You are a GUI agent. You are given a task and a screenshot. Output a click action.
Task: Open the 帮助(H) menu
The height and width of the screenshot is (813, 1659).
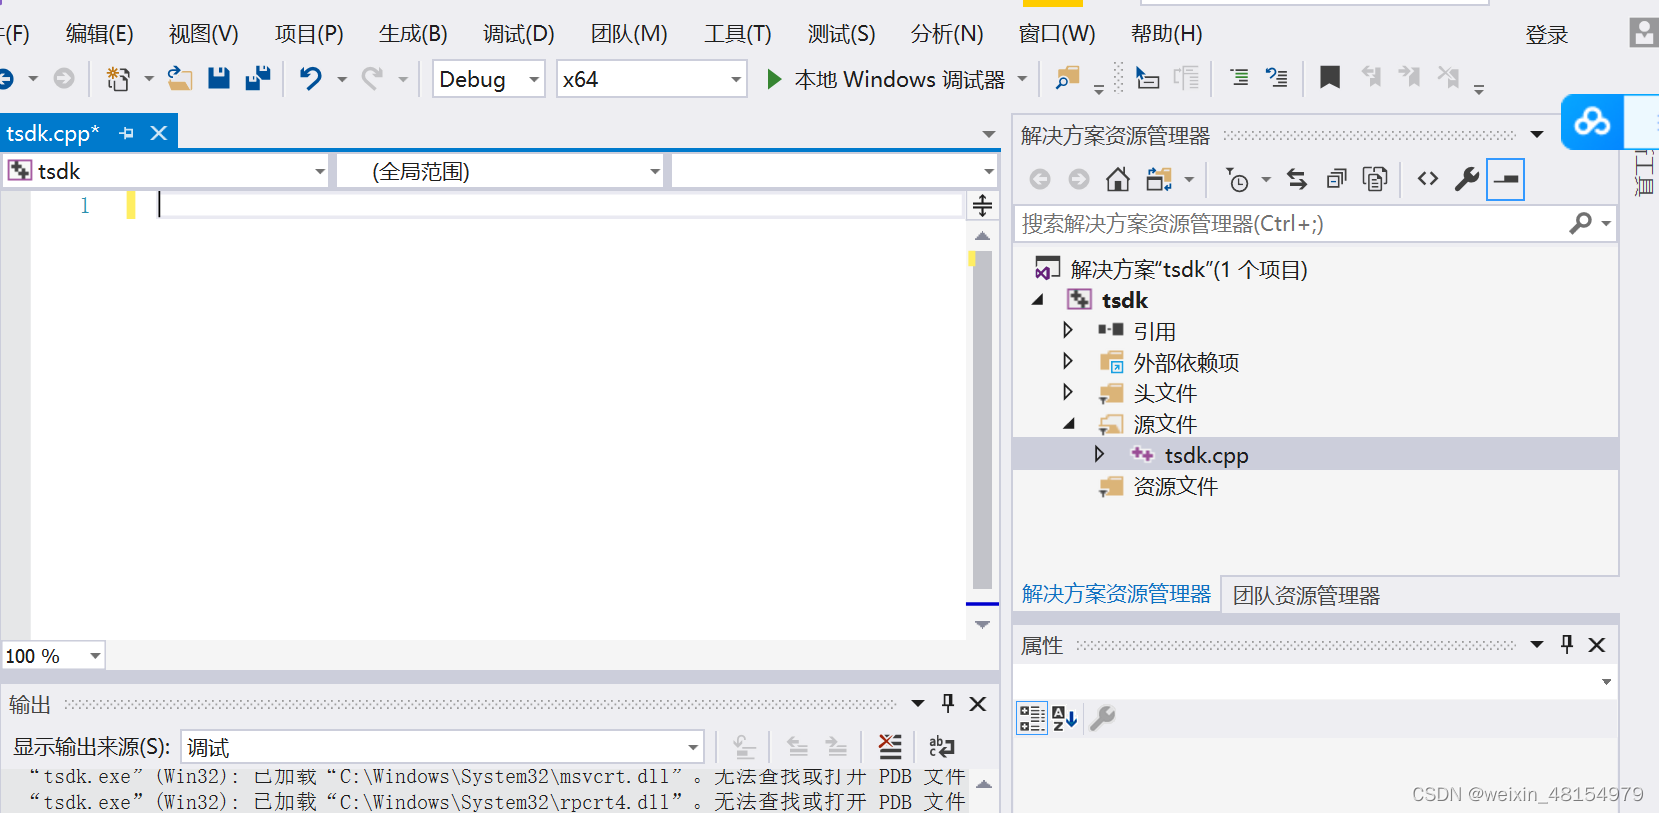[1166, 34]
